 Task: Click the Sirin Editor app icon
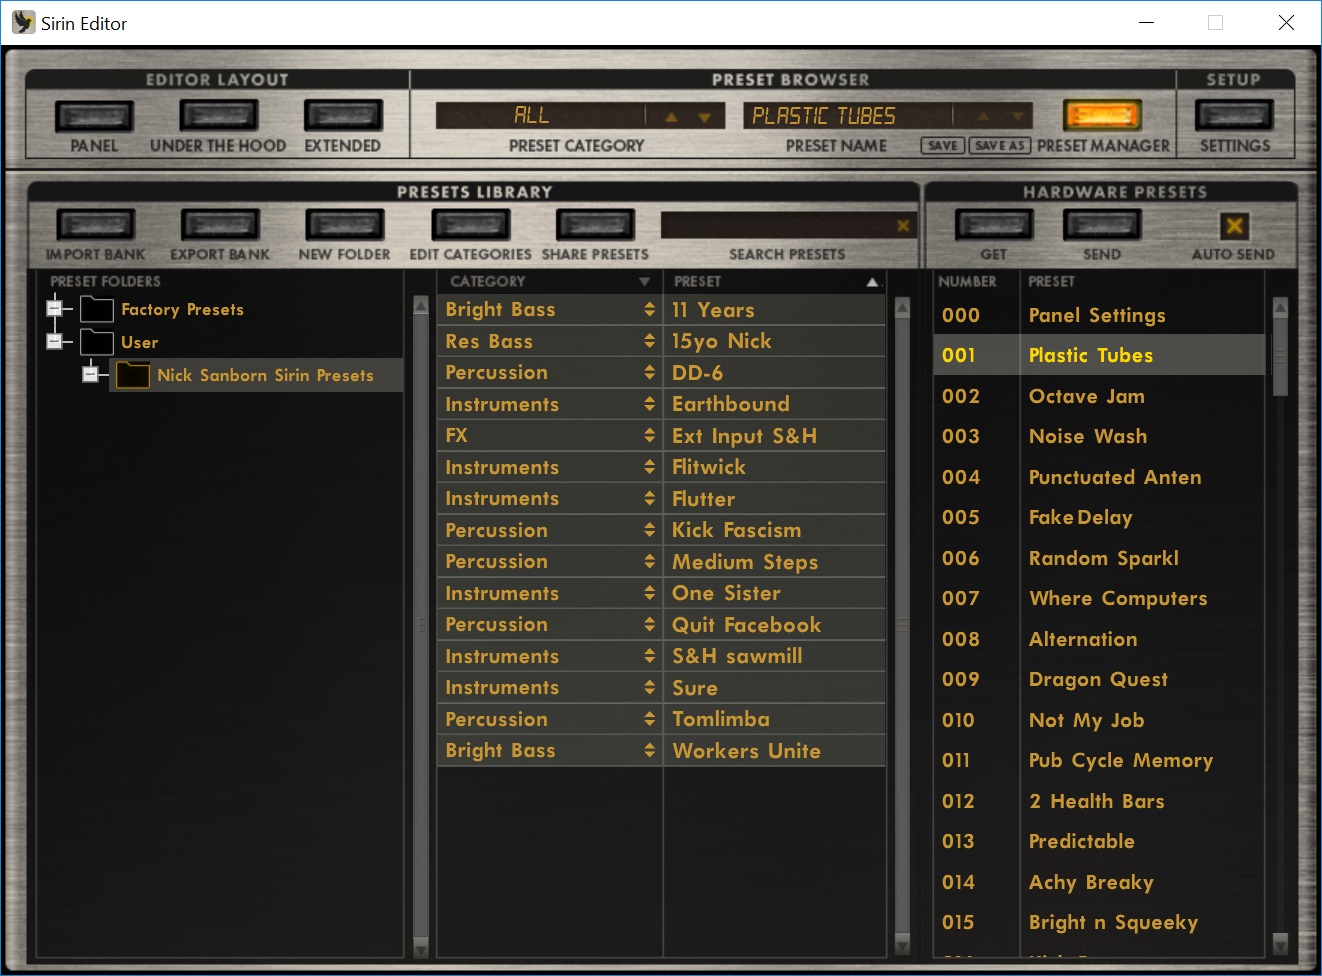(x=23, y=22)
